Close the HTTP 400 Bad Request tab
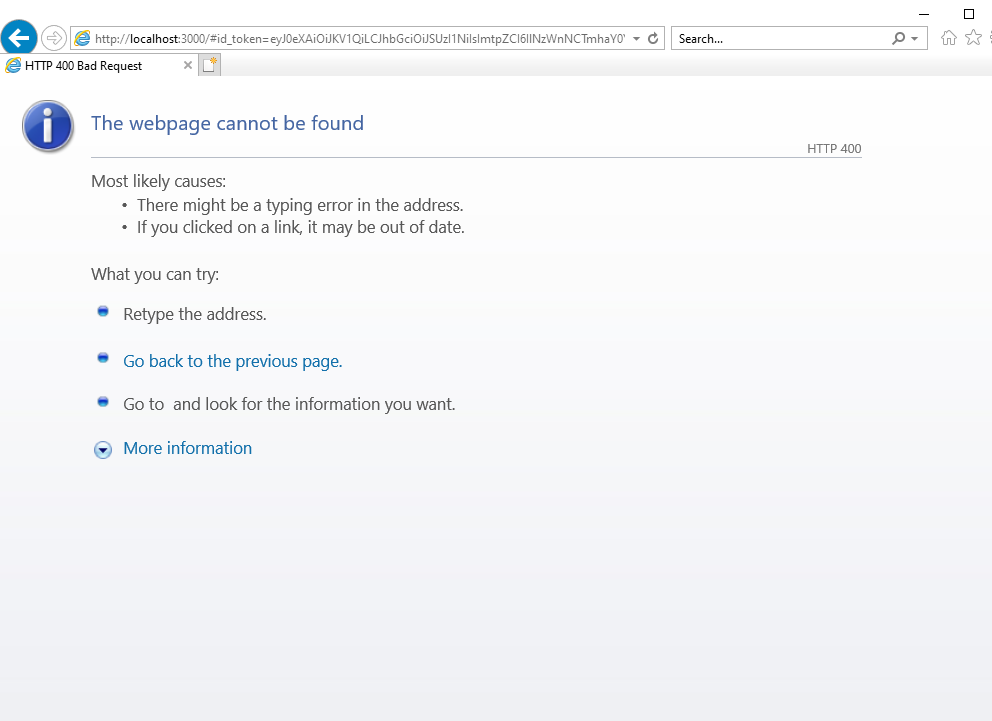The image size is (992, 721). tap(186, 64)
